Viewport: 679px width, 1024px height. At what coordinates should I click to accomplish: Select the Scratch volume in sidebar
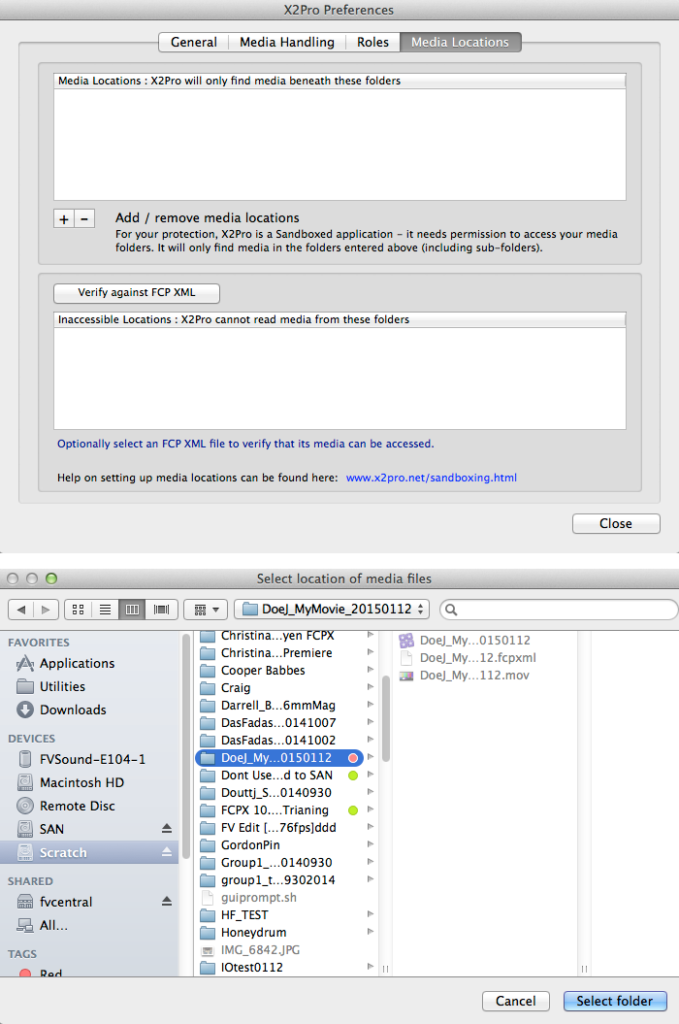point(89,853)
